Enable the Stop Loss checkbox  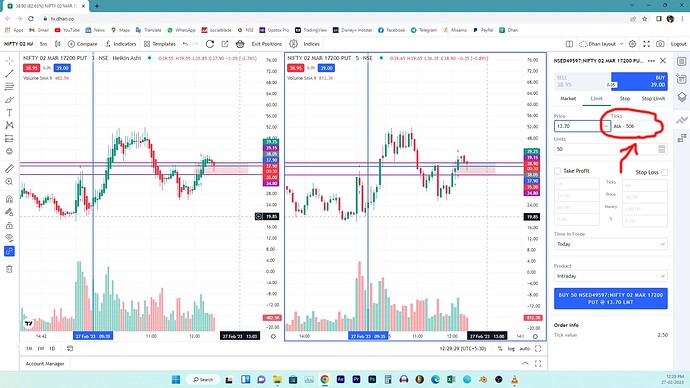[x=664, y=172]
